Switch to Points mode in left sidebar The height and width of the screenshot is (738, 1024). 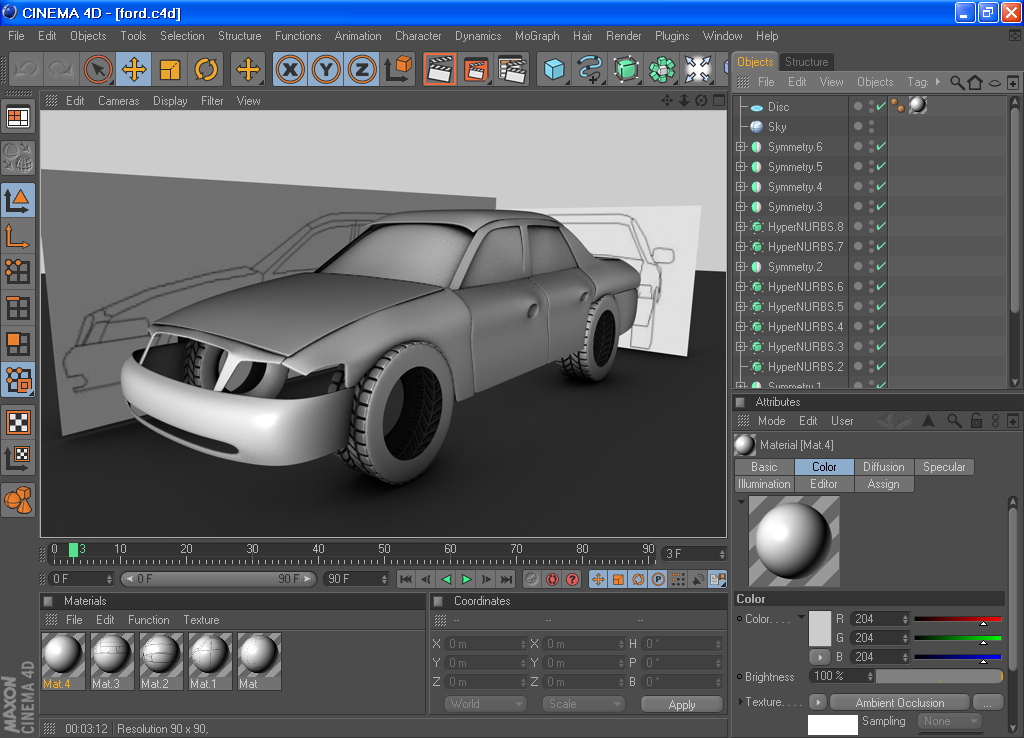click(18, 272)
